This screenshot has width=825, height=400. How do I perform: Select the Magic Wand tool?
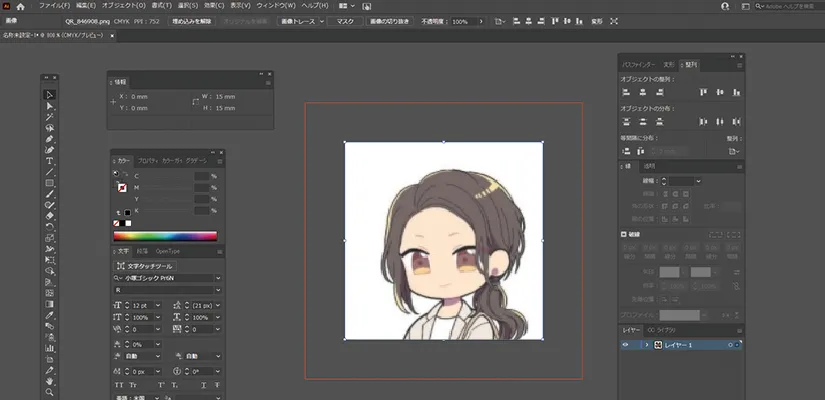[49, 117]
